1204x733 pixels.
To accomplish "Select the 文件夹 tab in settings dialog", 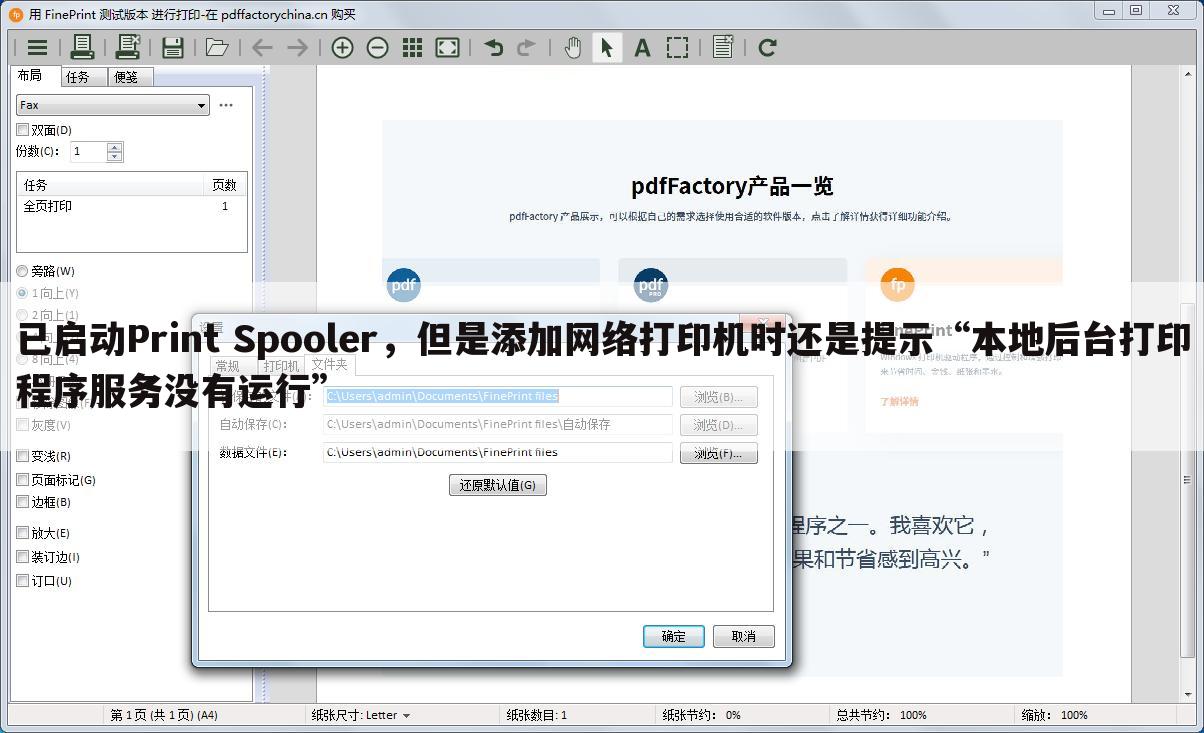I will [x=329, y=365].
